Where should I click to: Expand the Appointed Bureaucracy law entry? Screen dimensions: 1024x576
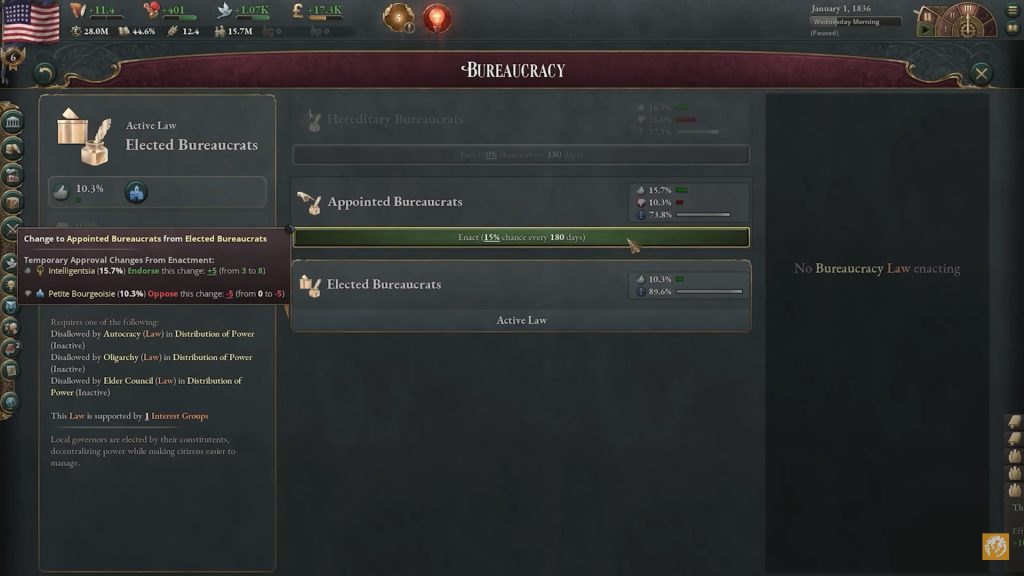point(520,201)
